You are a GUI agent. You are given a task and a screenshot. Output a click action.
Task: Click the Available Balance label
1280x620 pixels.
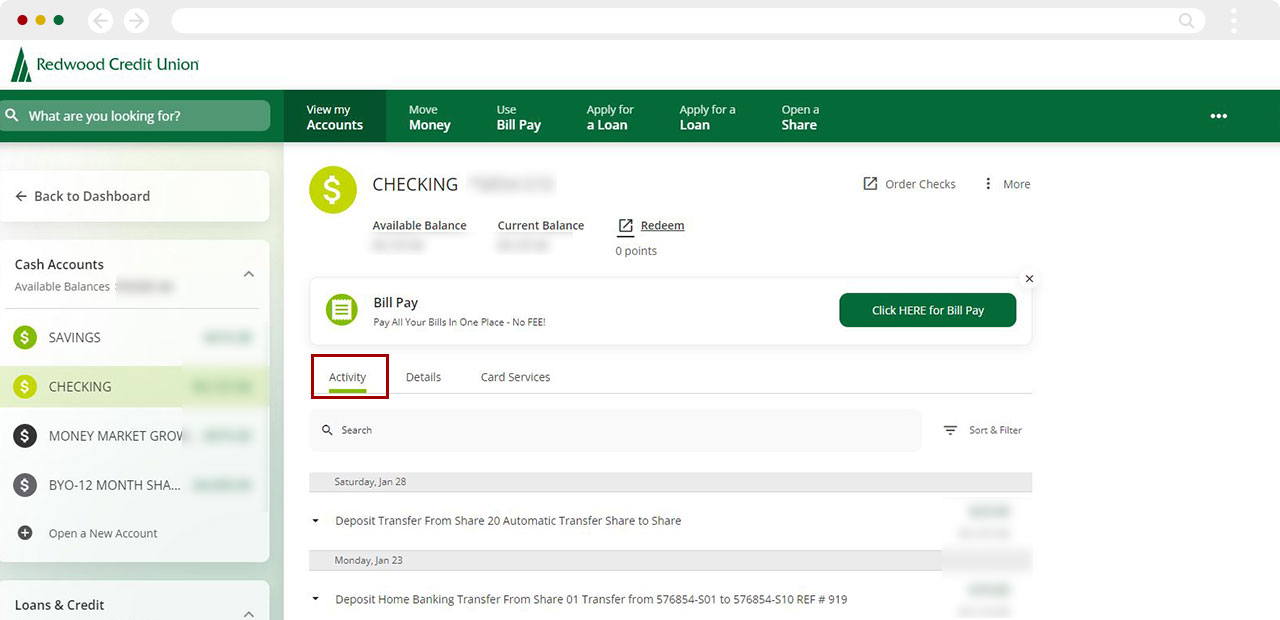(x=419, y=226)
